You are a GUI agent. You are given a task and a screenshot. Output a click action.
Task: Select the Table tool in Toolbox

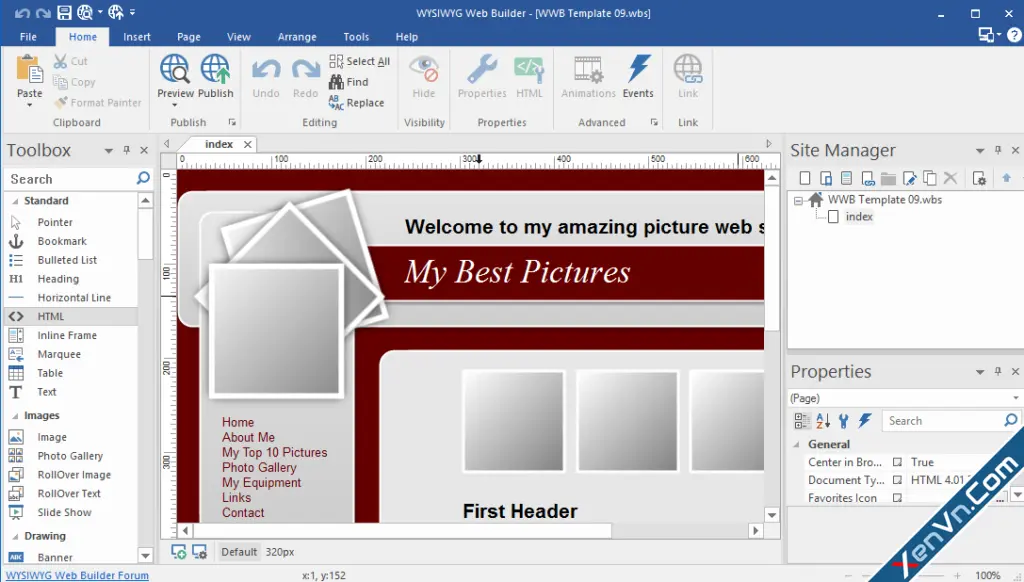tap(50, 373)
